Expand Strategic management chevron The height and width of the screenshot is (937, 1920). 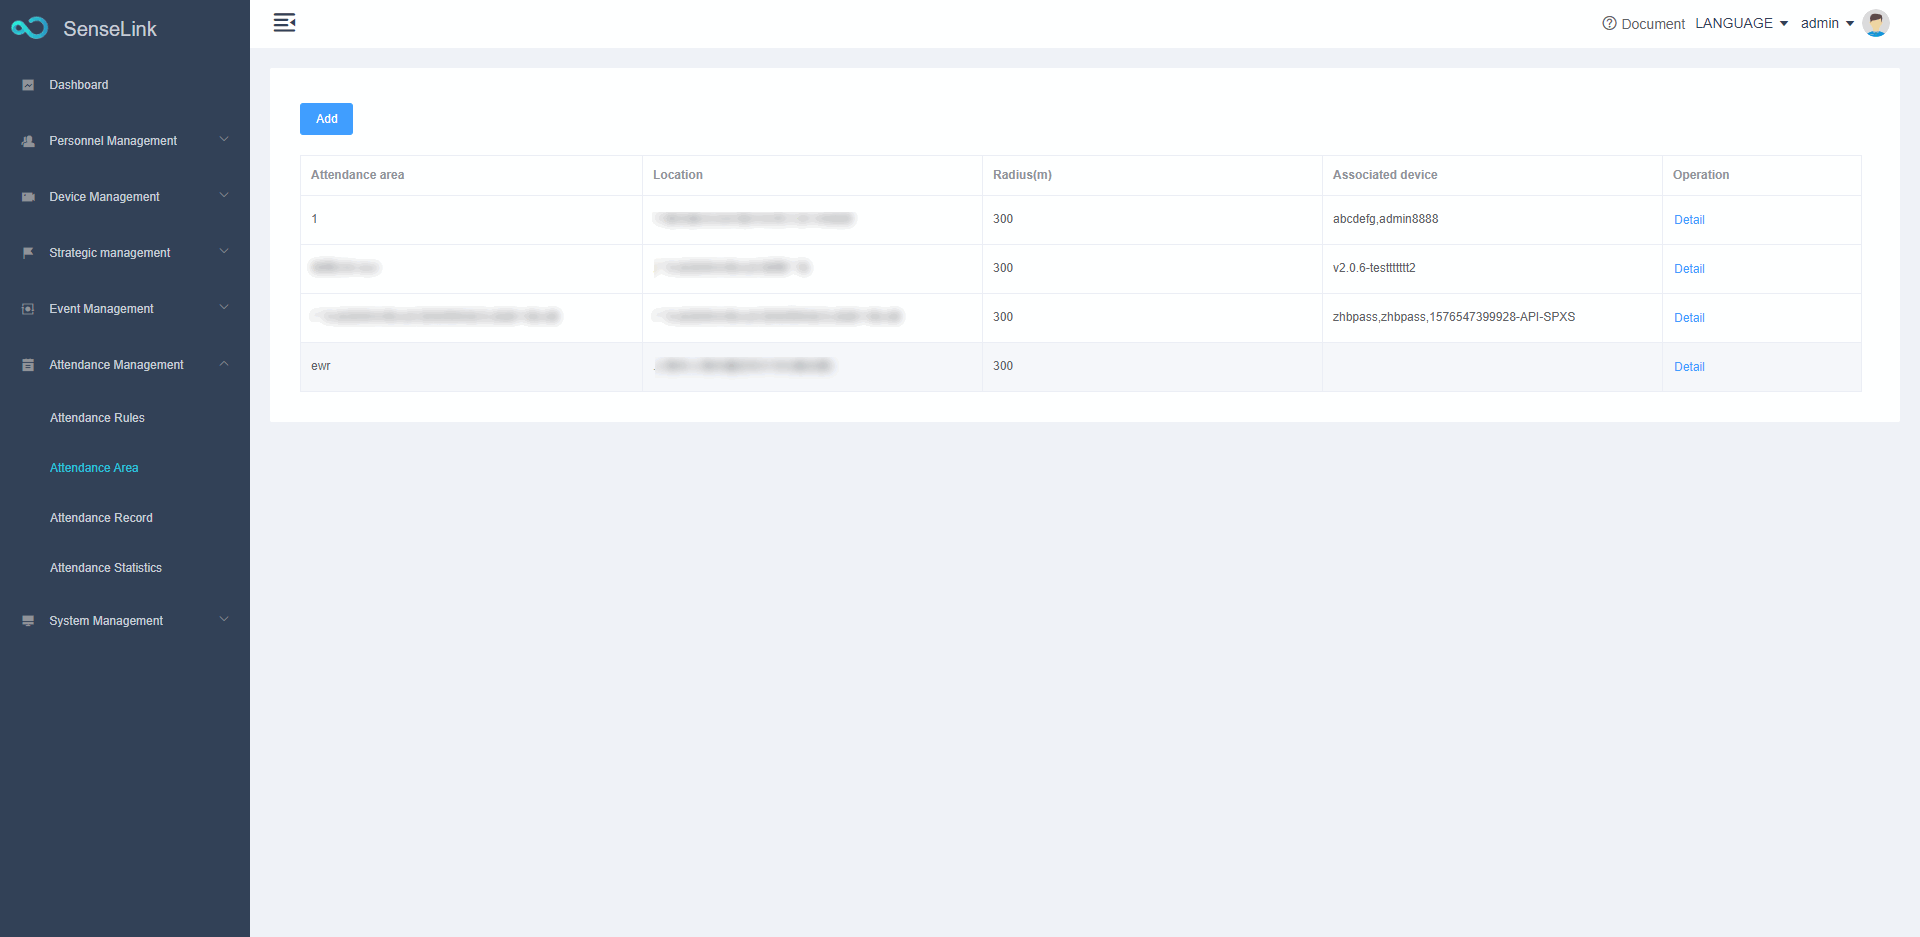click(224, 252)
